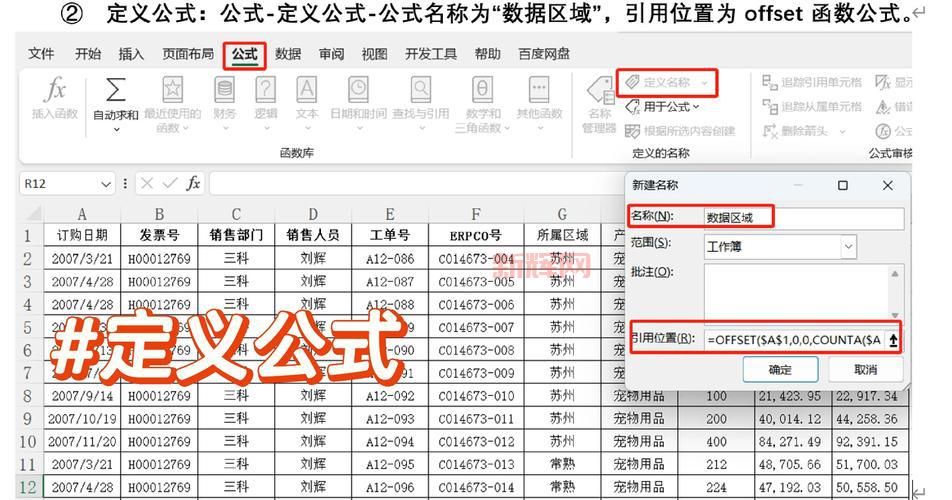Open the AutoSum sigma button
The image size is (952, 500).
coord(115,90)
